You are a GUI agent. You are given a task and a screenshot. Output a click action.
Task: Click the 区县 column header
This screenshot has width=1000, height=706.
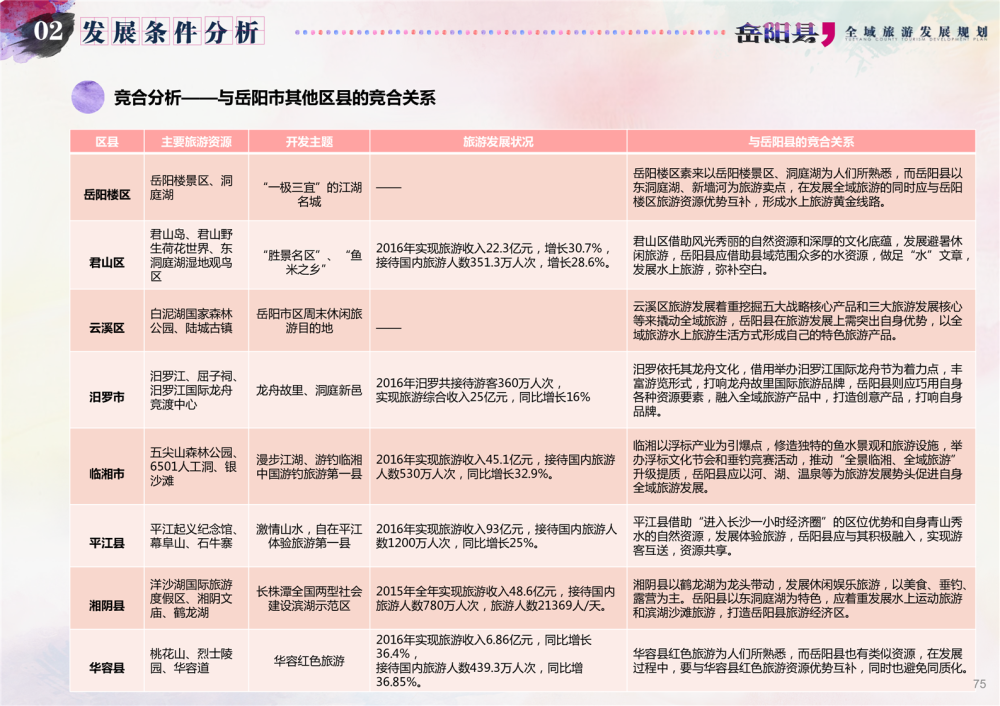point(107,142)
